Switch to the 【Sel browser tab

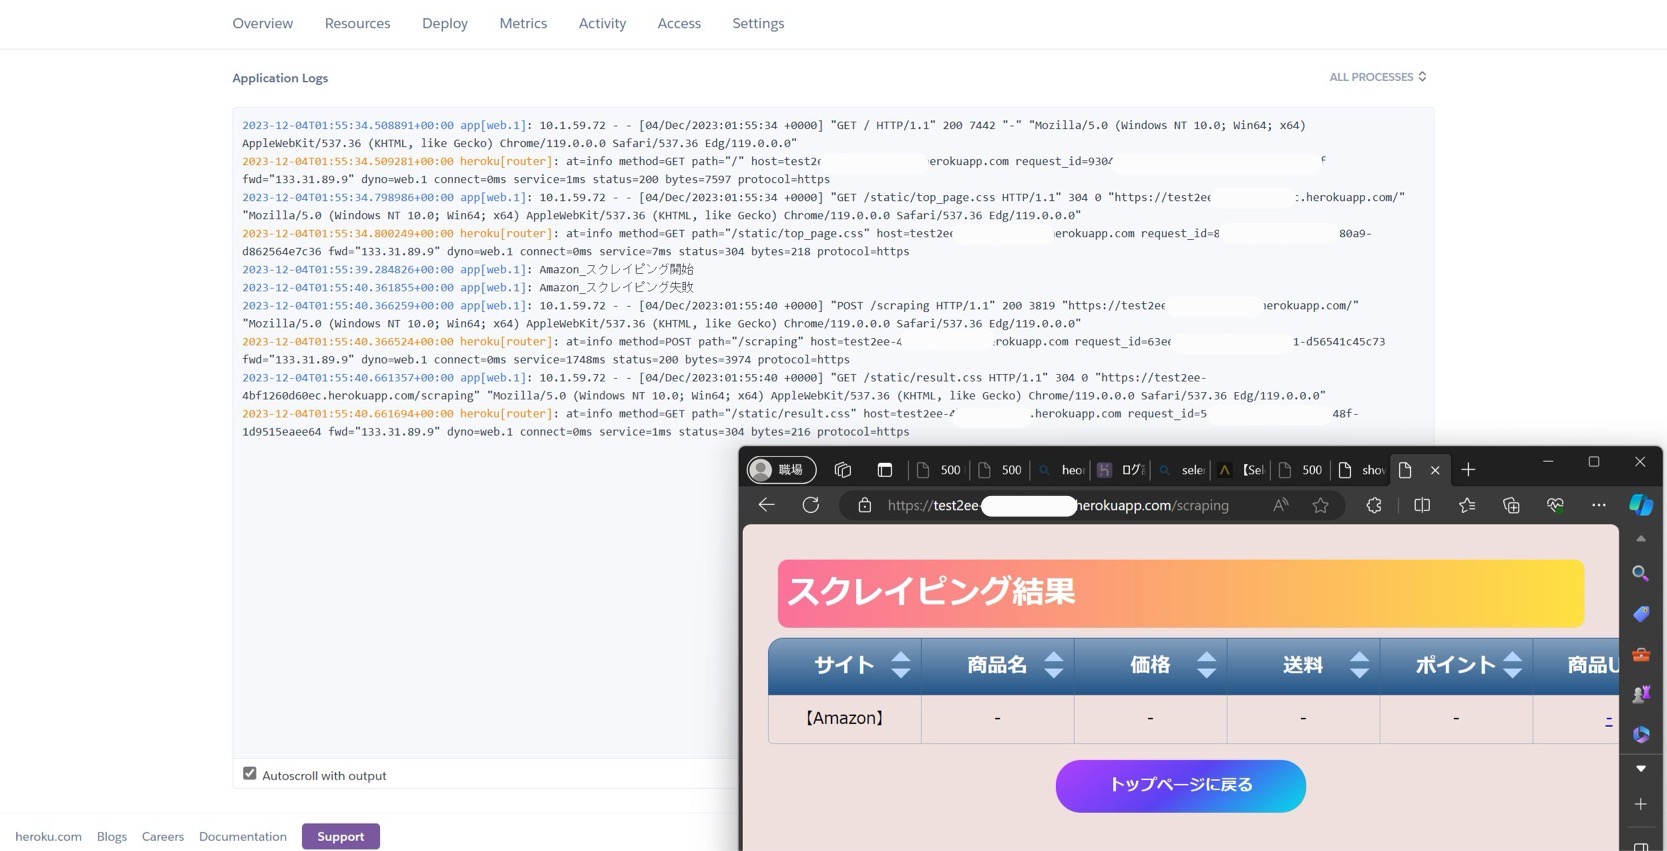pos(1242,470)
